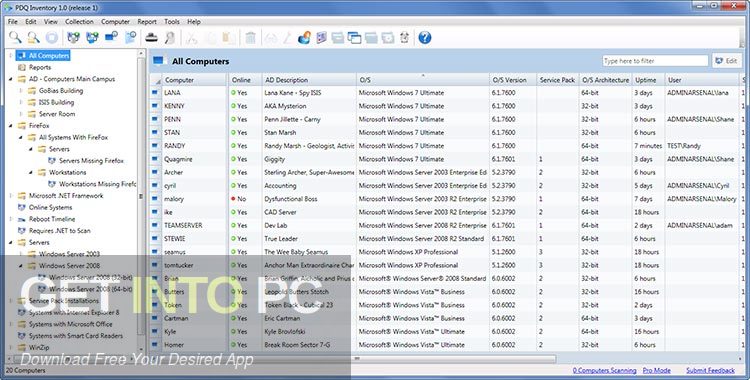The image size is (750, 380).
Task: Click the round stop scan icon
Action: [x=52, y=37]
